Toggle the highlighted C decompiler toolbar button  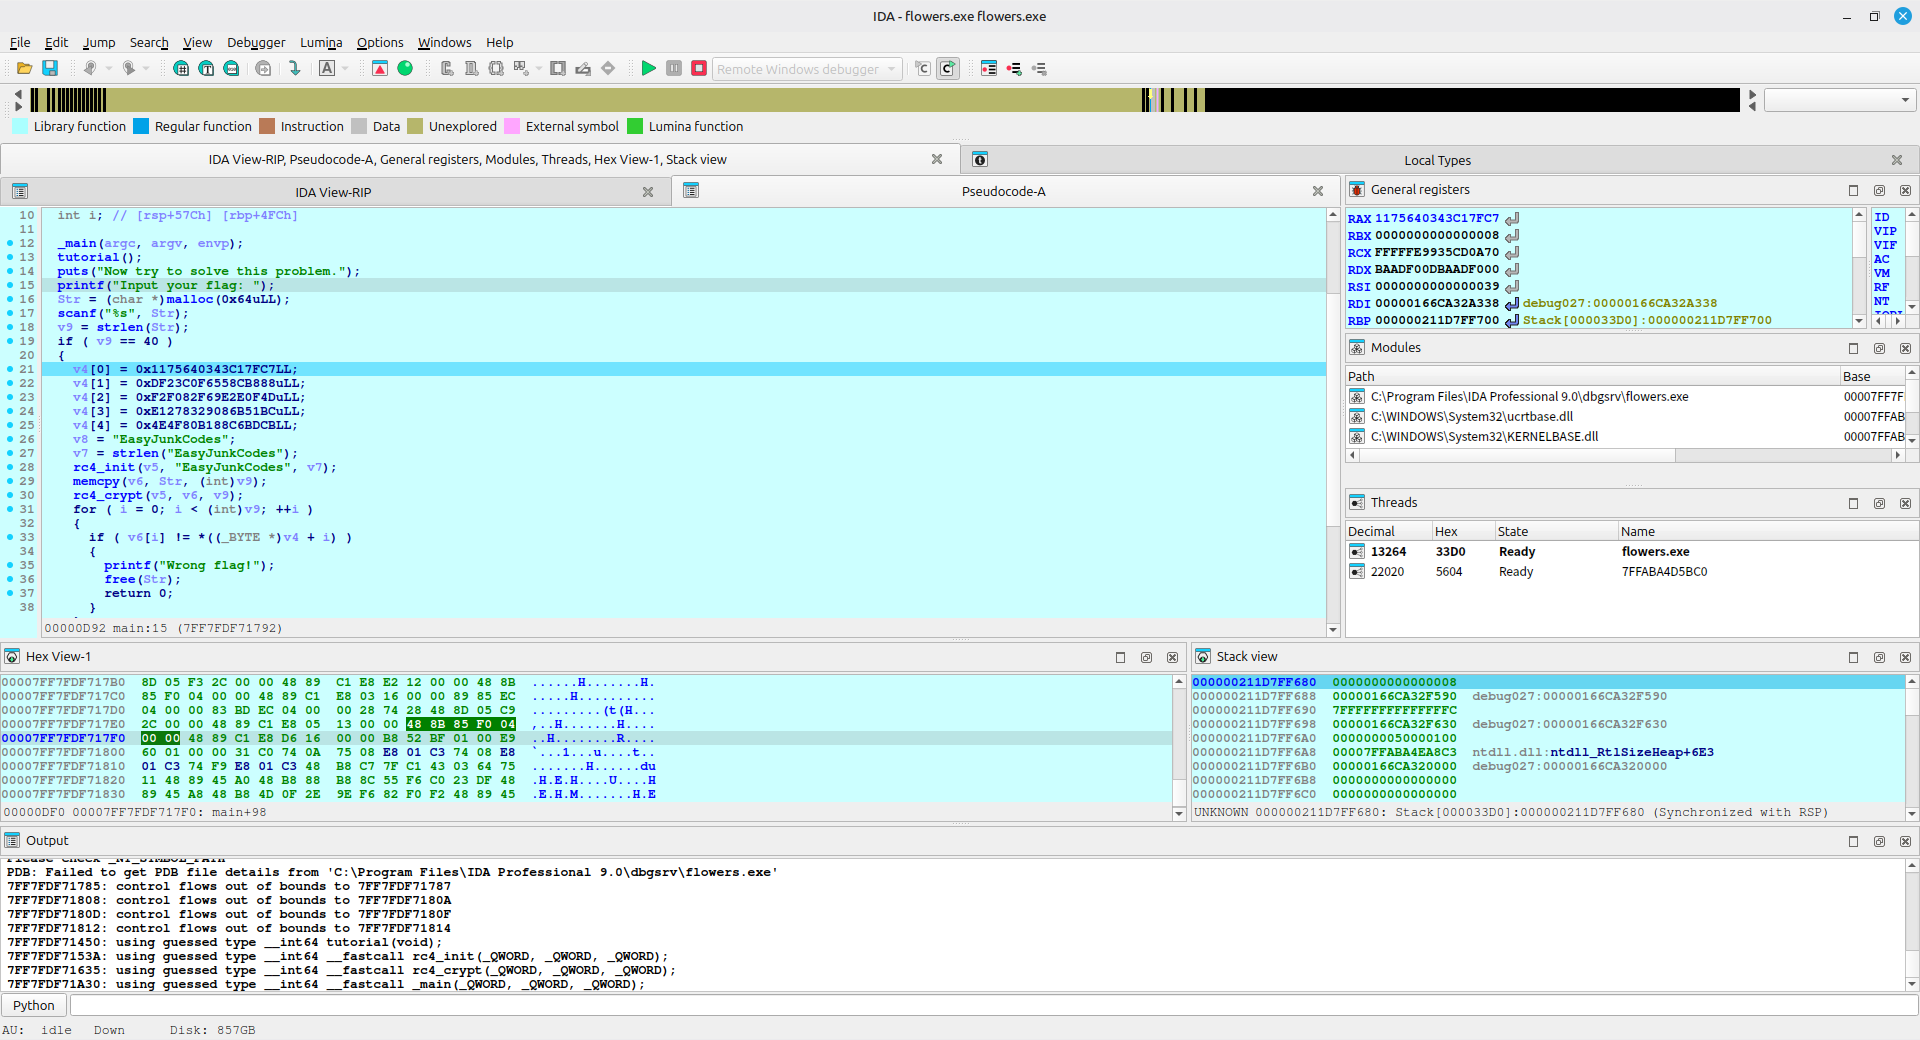tap(947, 68)
